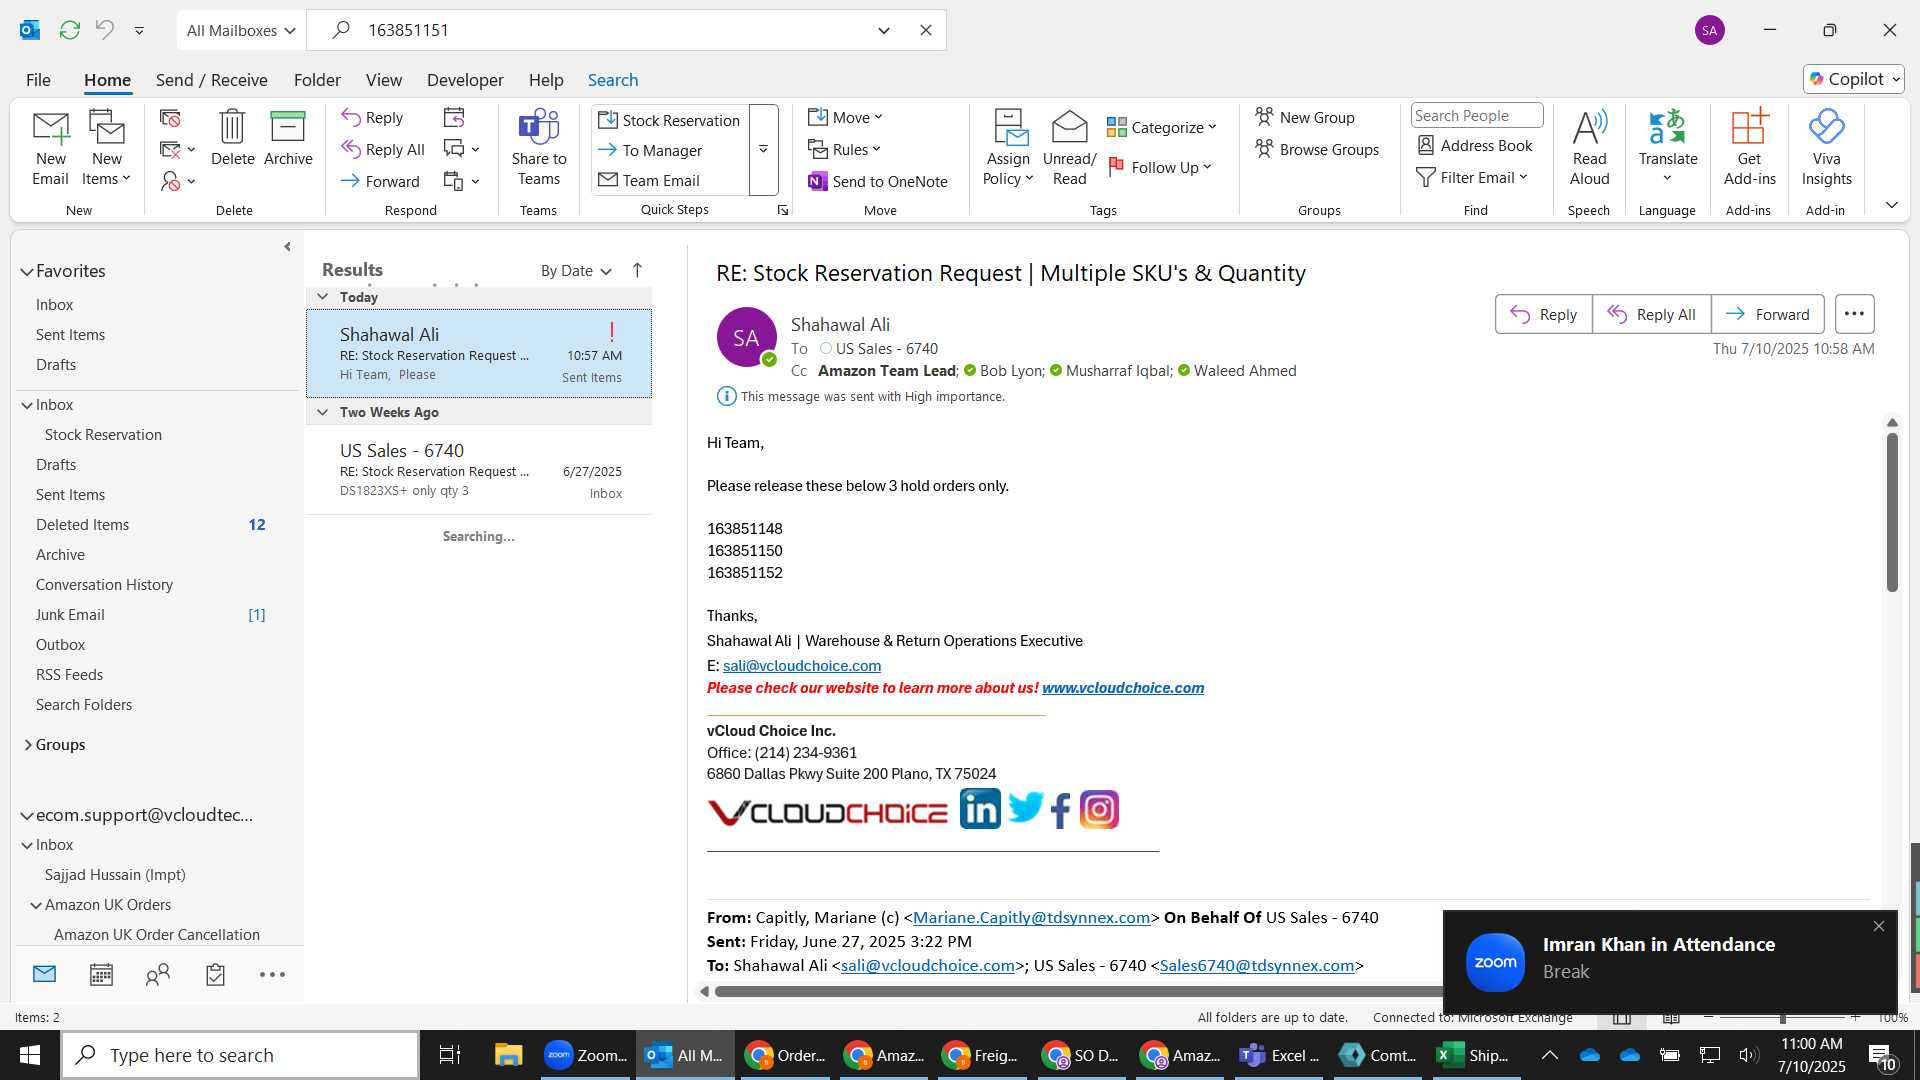The width and height of the screenshot is (1920, 1080).
Task: Click the Mail icon in navigation bar
Action: click(x=44, y=974)
